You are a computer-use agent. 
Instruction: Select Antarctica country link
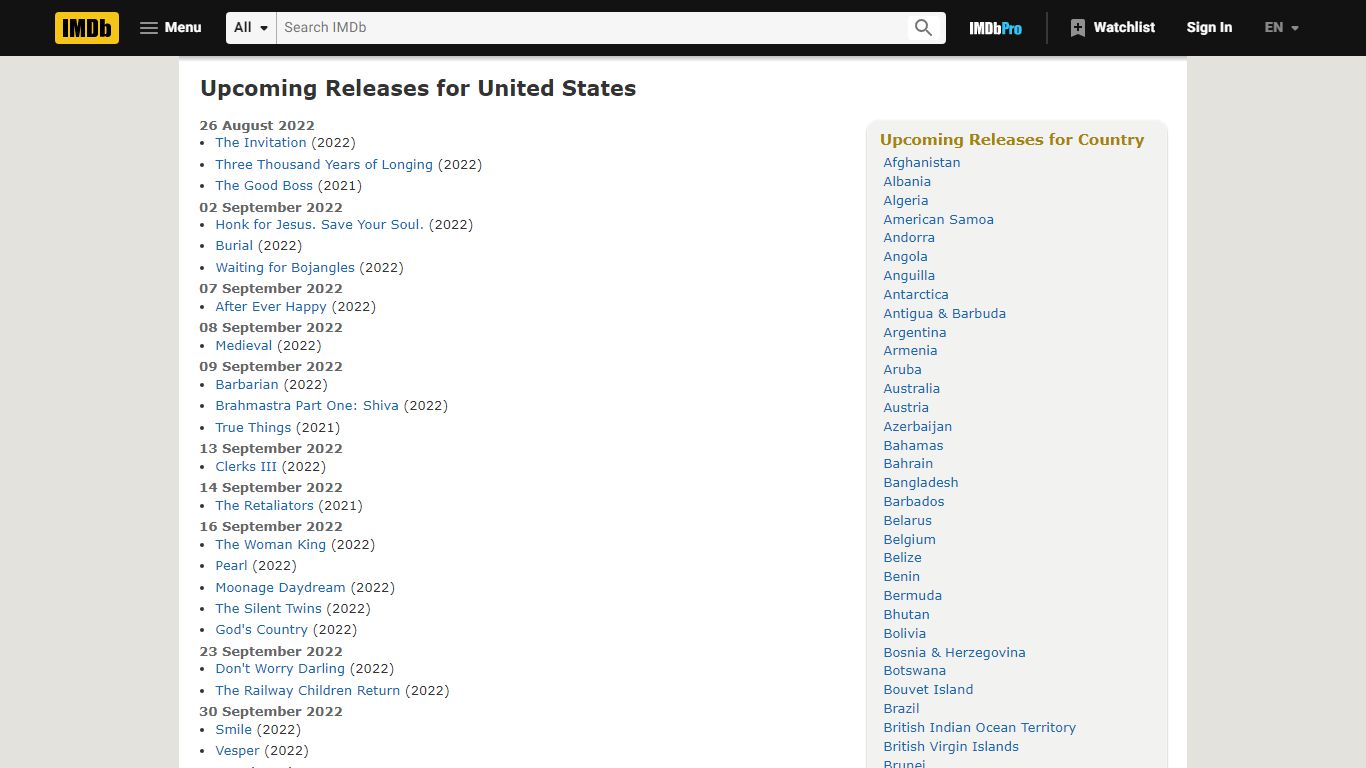[x=916, y=295]
